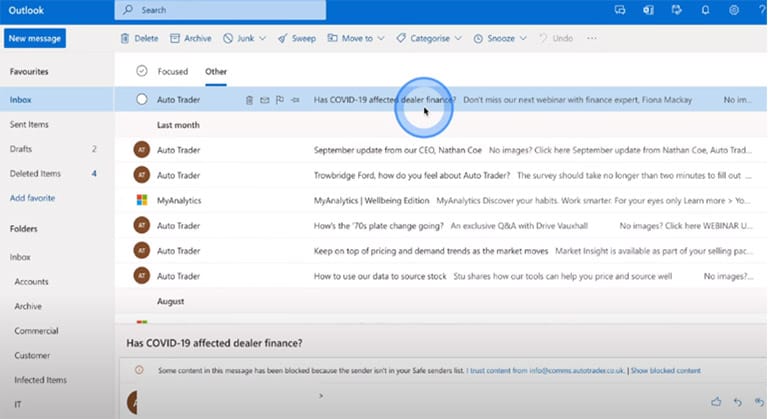Archive the selected message

191,38
